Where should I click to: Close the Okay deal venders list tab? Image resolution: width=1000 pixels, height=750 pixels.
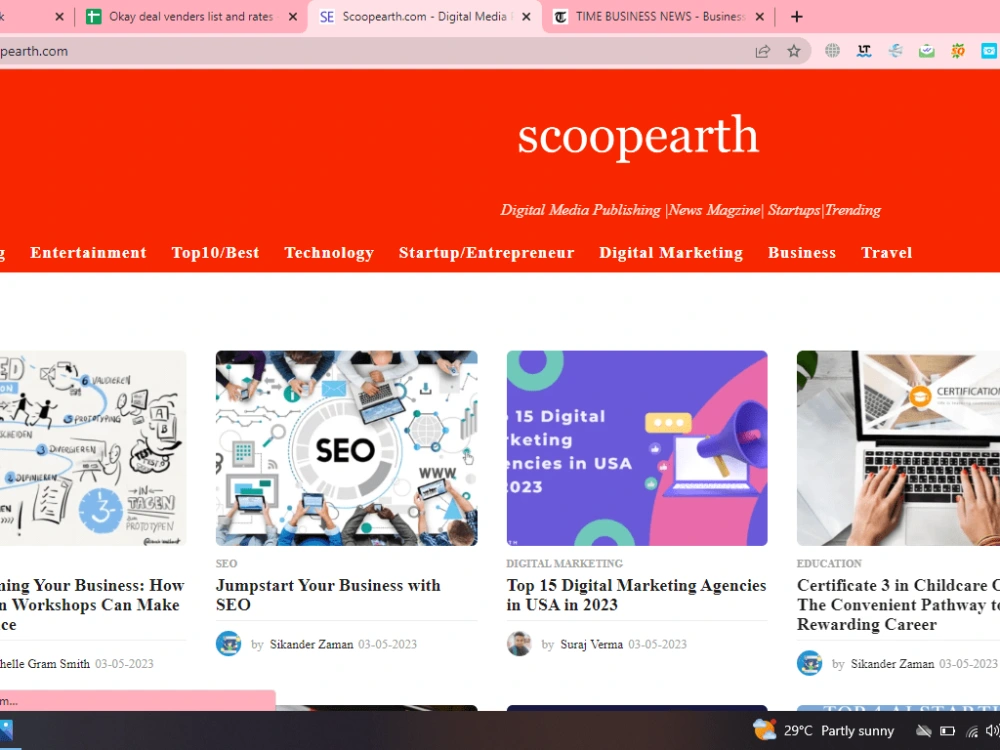[293, 17]
